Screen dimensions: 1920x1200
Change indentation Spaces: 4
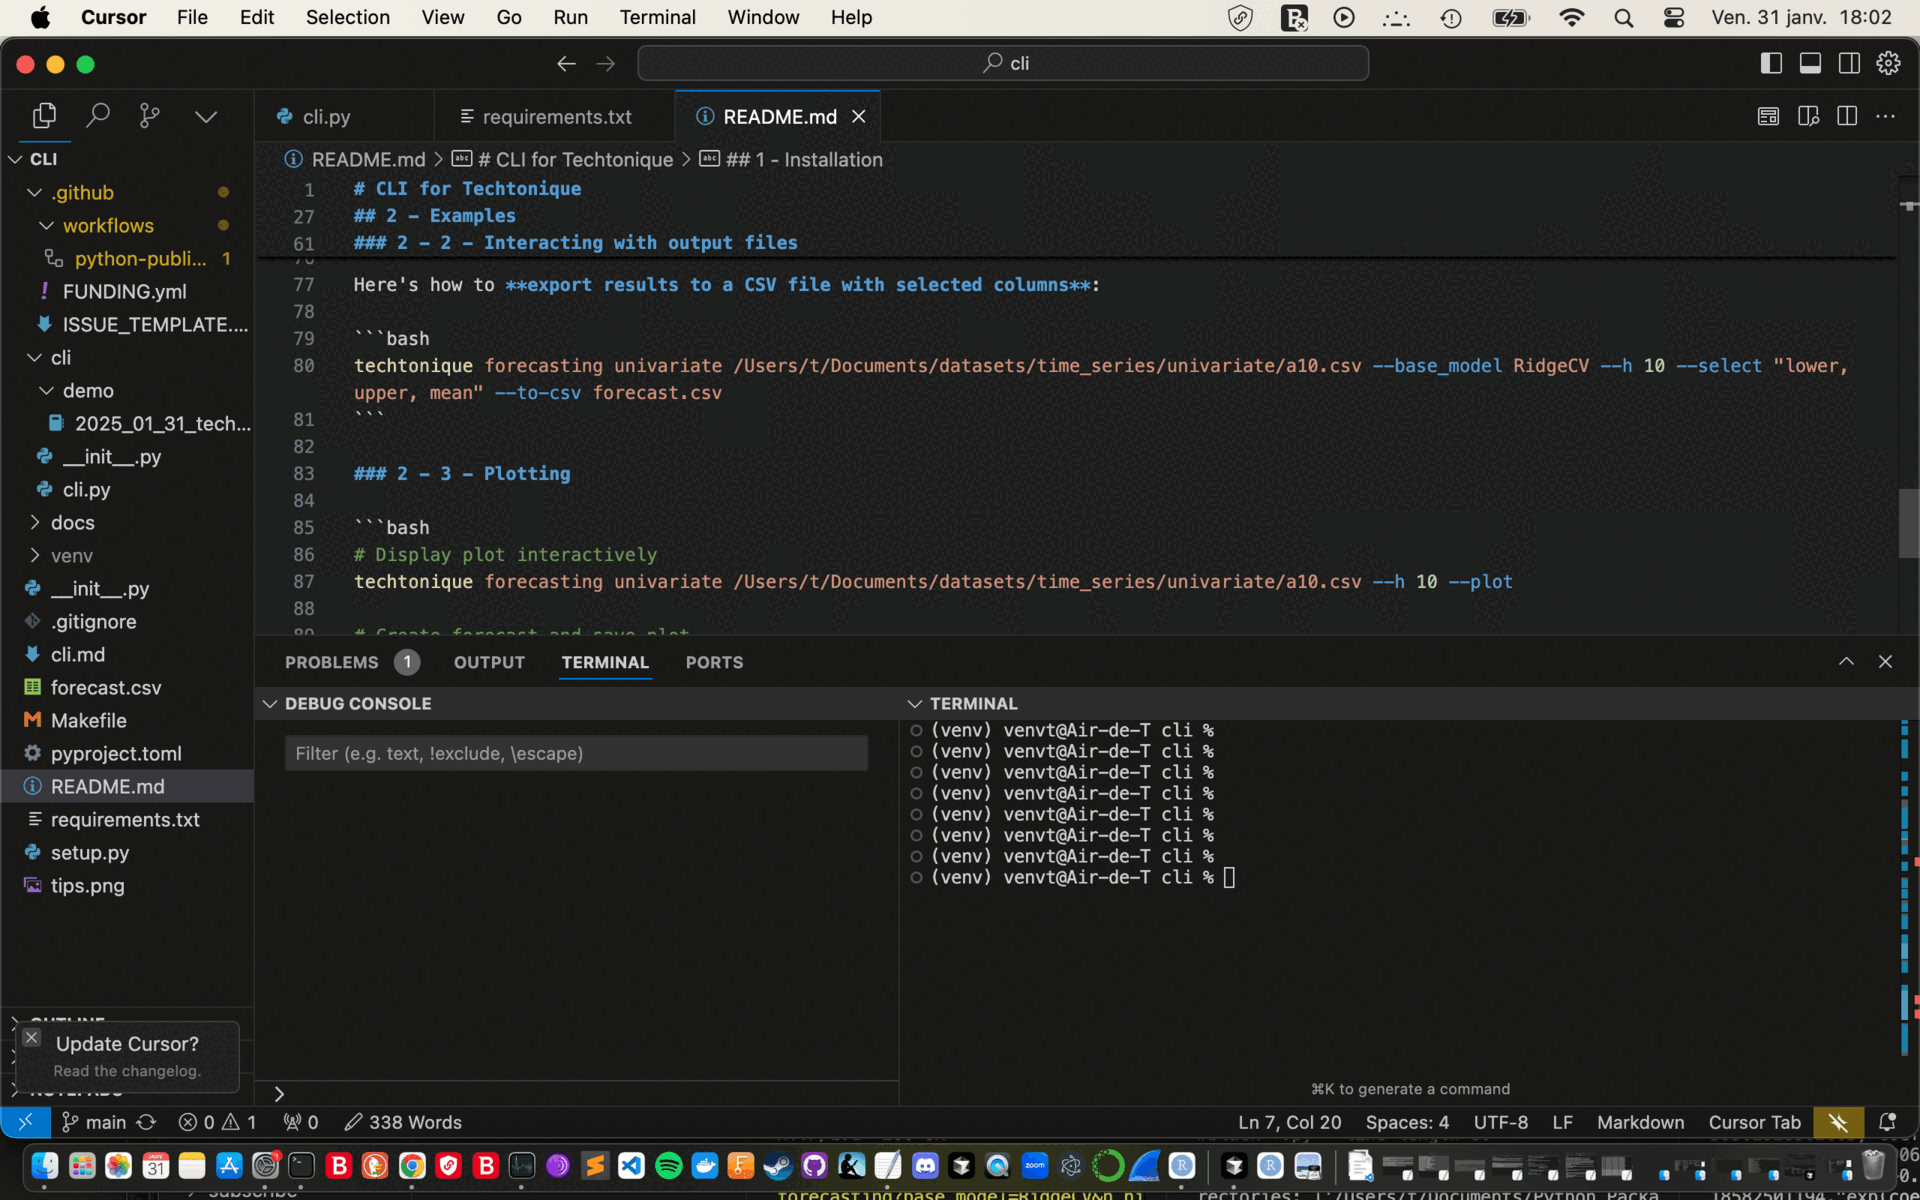point(1407,1122)
